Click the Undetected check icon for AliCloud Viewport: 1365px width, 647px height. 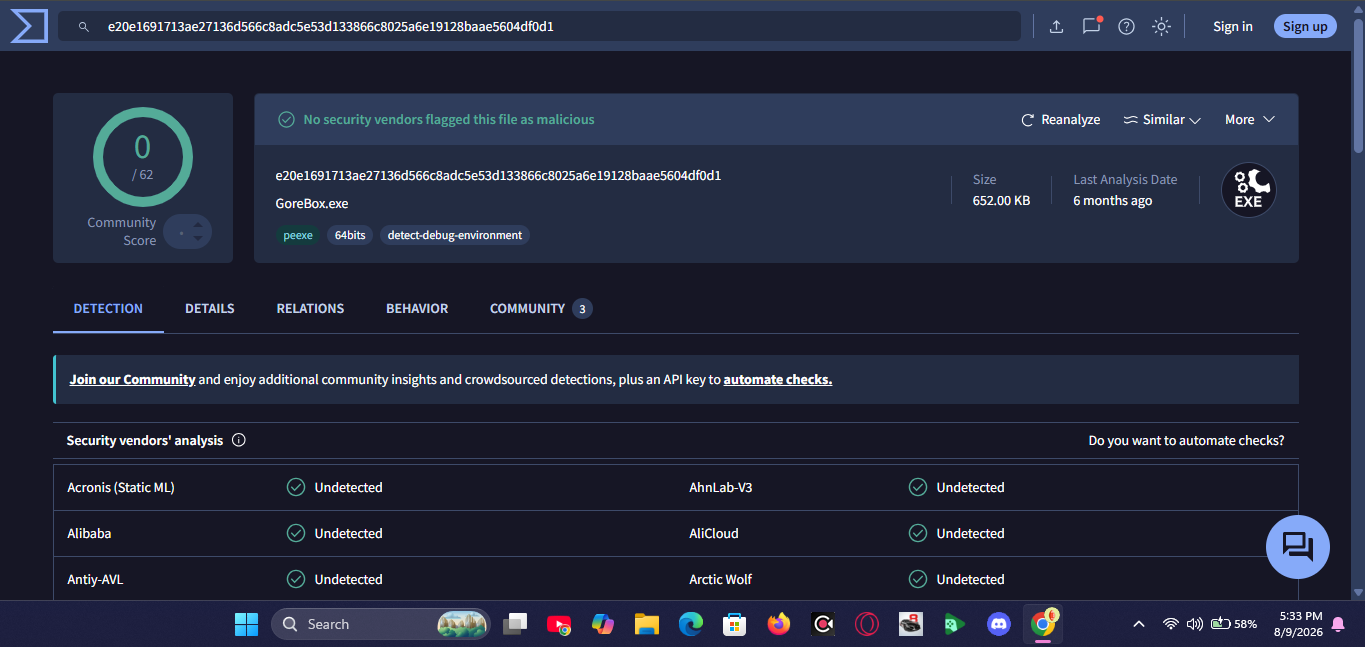918,534
